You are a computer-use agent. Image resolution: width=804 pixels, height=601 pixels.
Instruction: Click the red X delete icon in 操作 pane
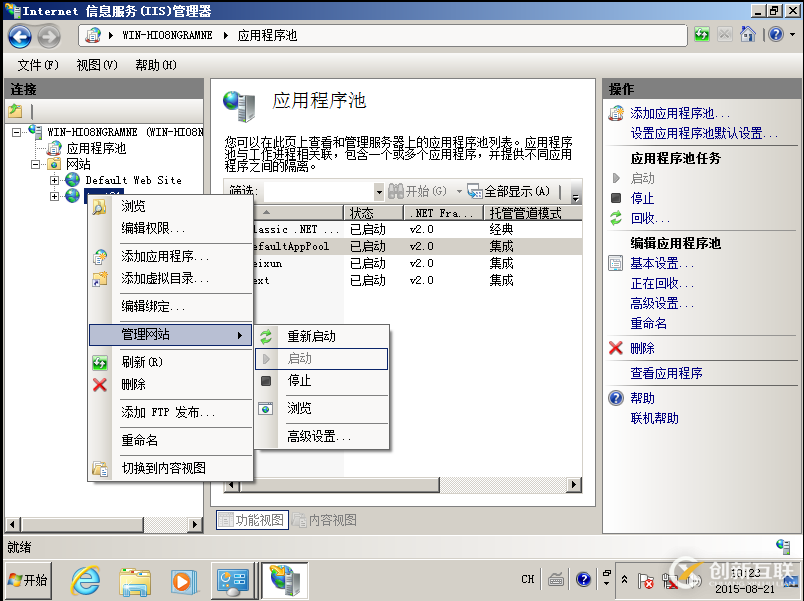pyautogui.click(x=615, y=347)
